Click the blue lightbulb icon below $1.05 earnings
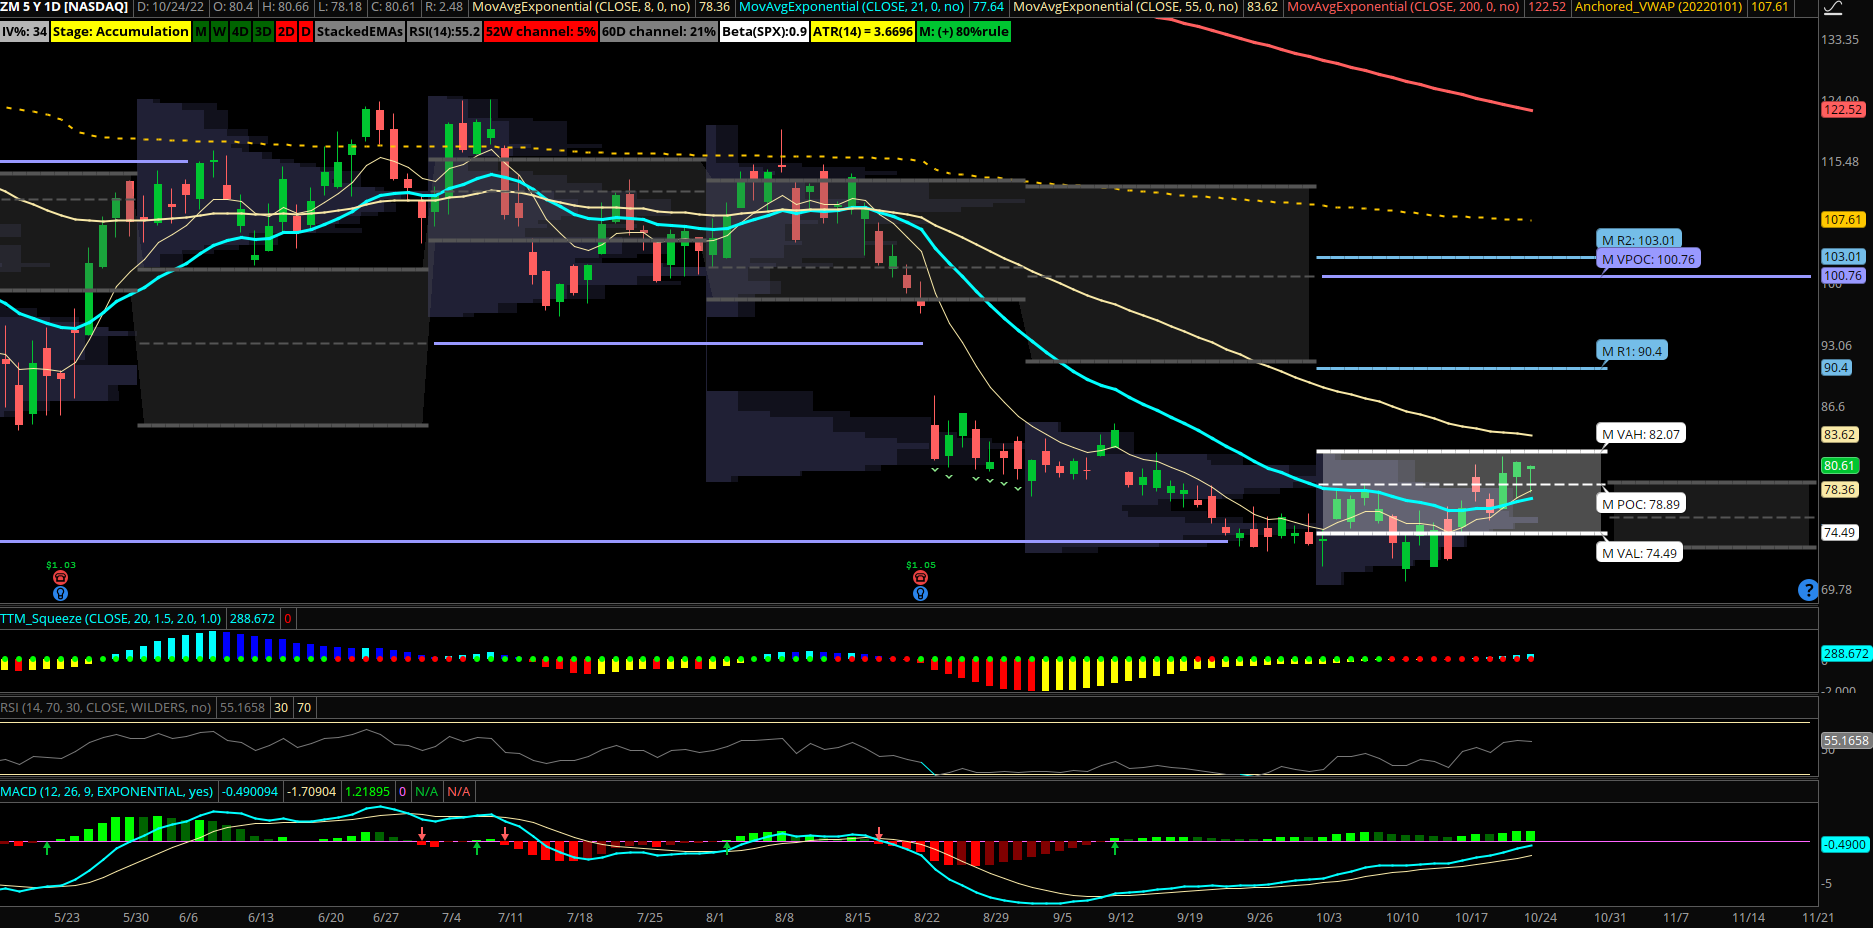 click(x=920, y=594)
